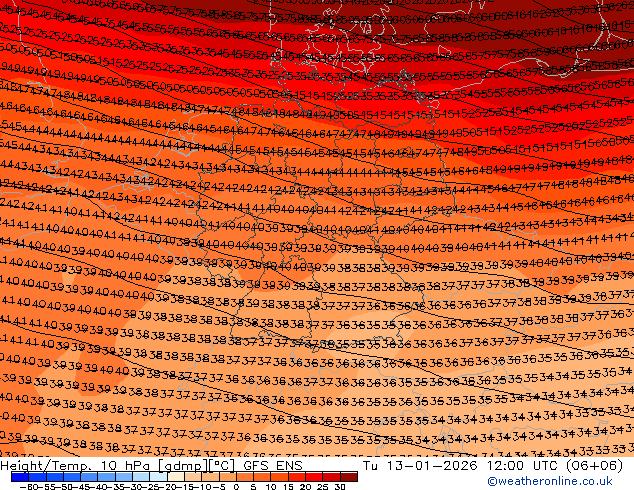This screenshot has height=490, width=634.
Task: Pick the legend swatch between 0 and 5
Action: [245, 477]
